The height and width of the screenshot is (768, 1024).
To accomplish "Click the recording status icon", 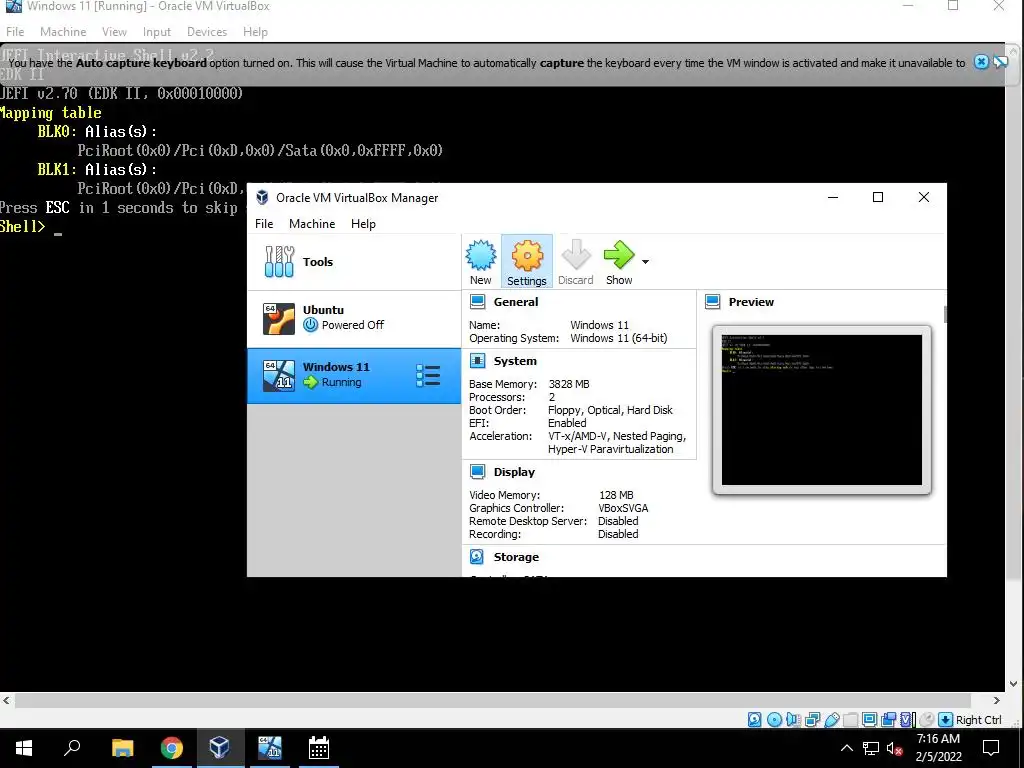I will point(888,720).
